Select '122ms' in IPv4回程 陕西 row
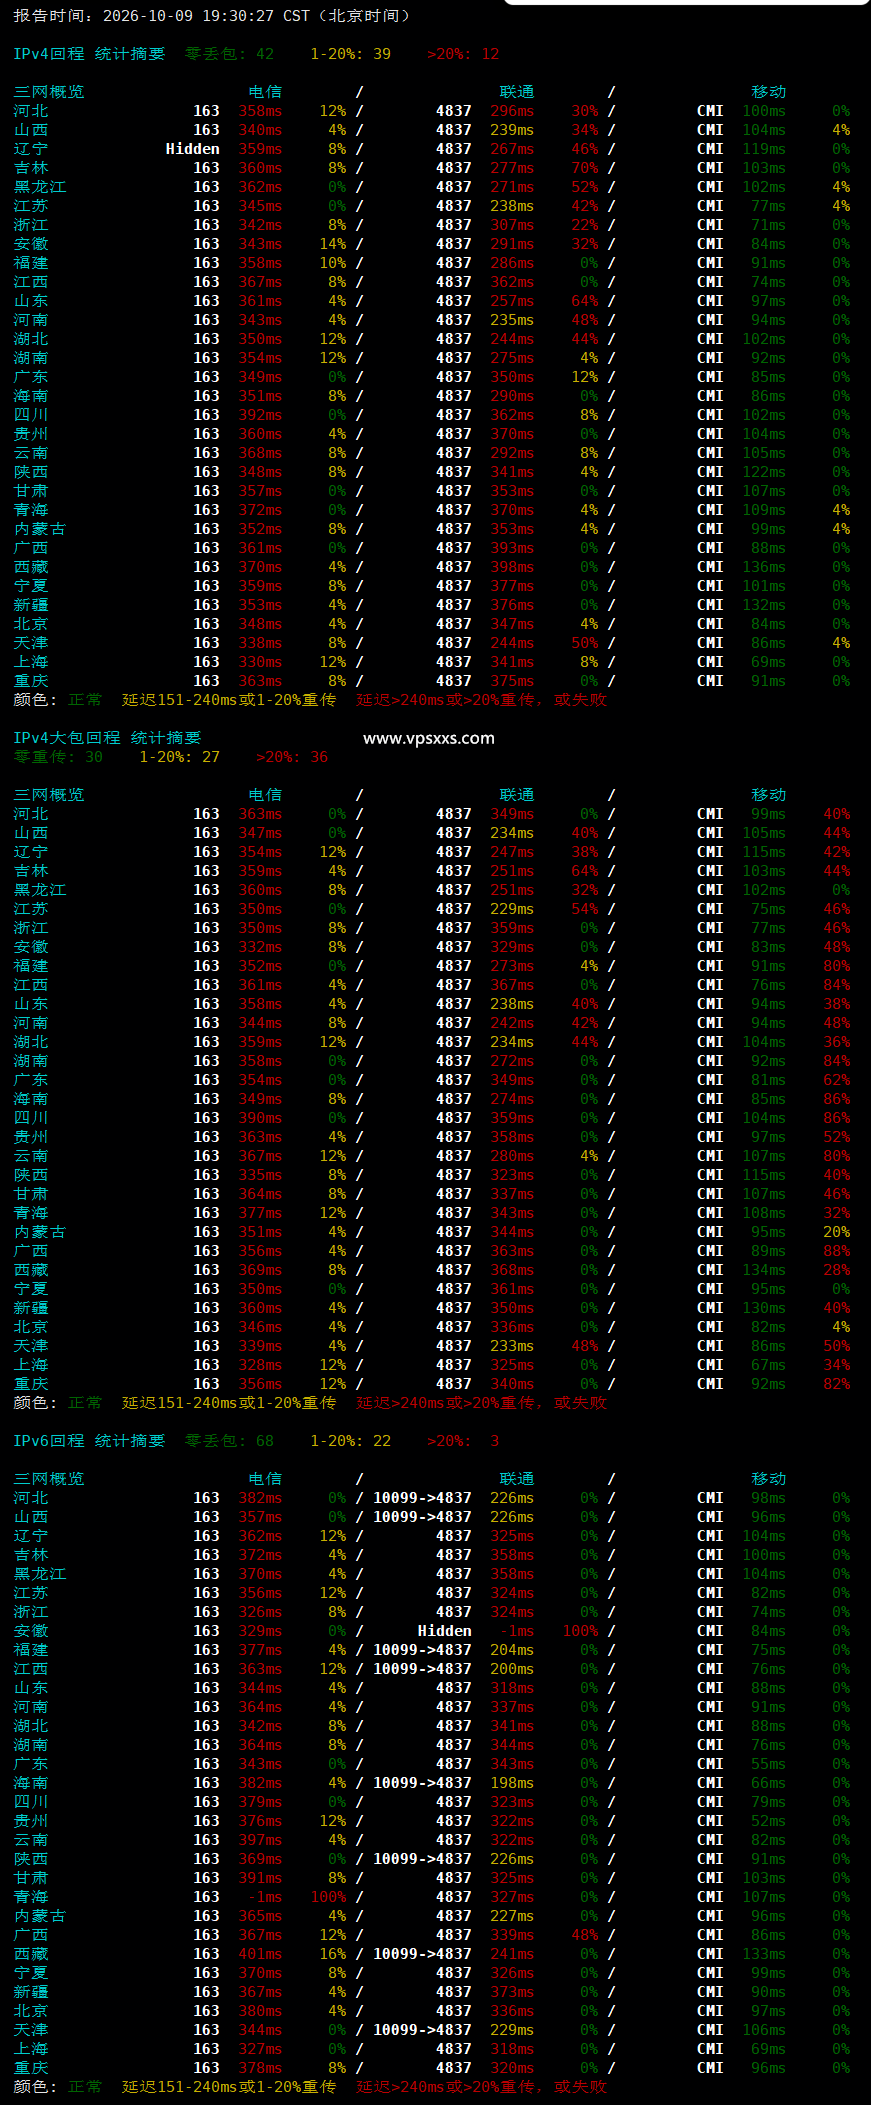The image size is (871, 2105). [764, 472]
